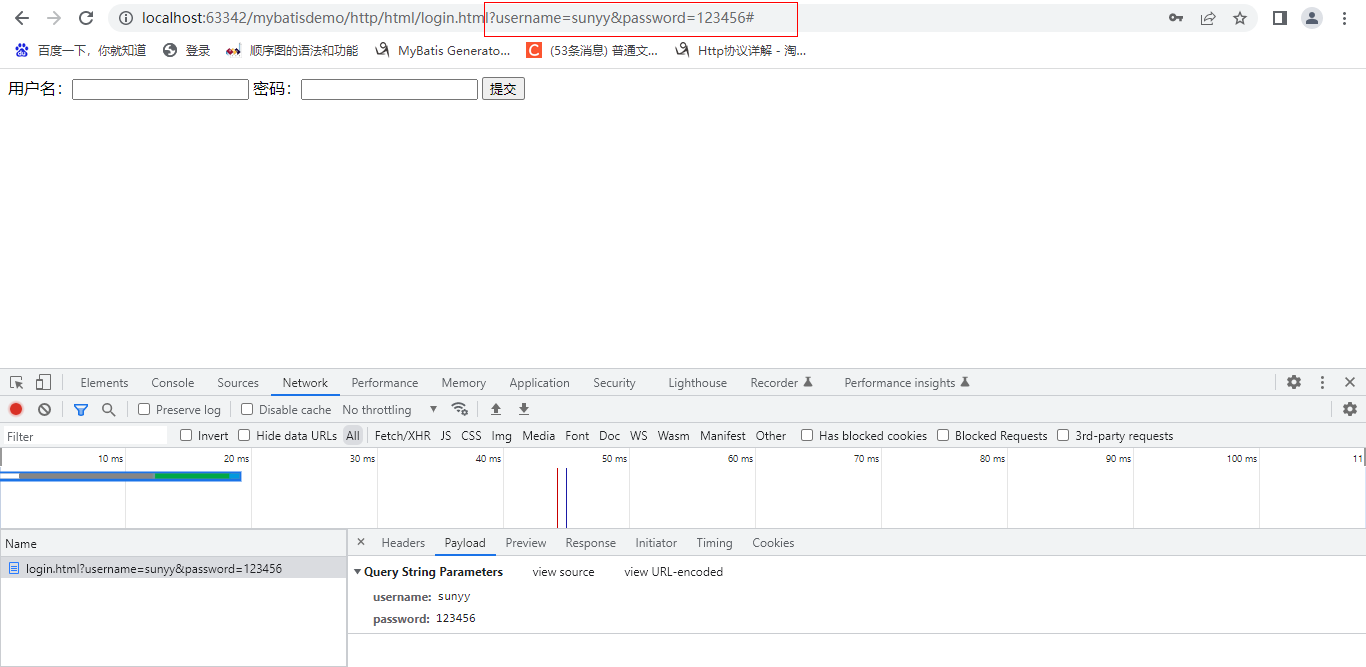
Task: Toggle the network filter funnel icon
Action: pyautogui.click(x=81, y=409)
